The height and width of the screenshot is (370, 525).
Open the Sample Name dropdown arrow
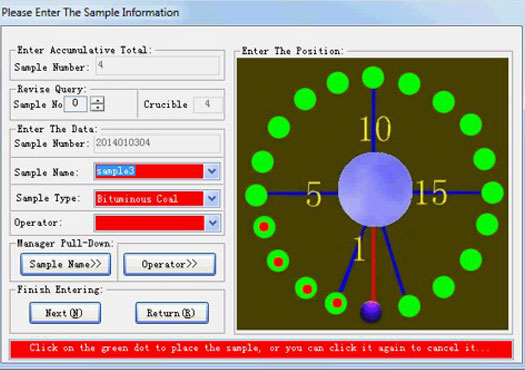coord(212,171)
